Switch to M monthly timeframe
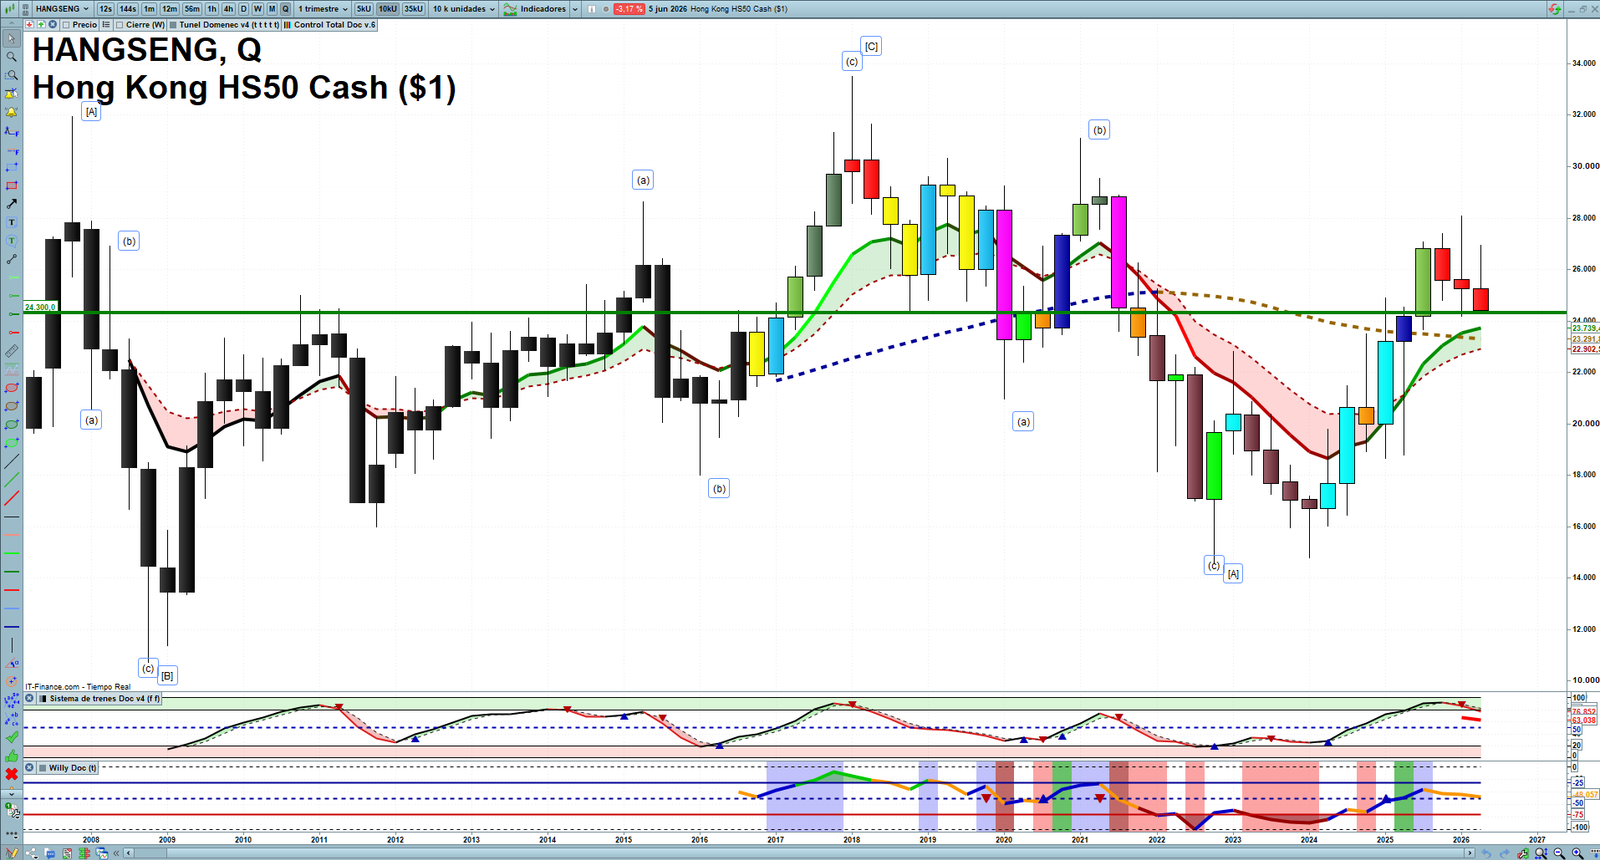This screenshot has width=1600, height=860. pyautogui.click(x=271, y=9)
